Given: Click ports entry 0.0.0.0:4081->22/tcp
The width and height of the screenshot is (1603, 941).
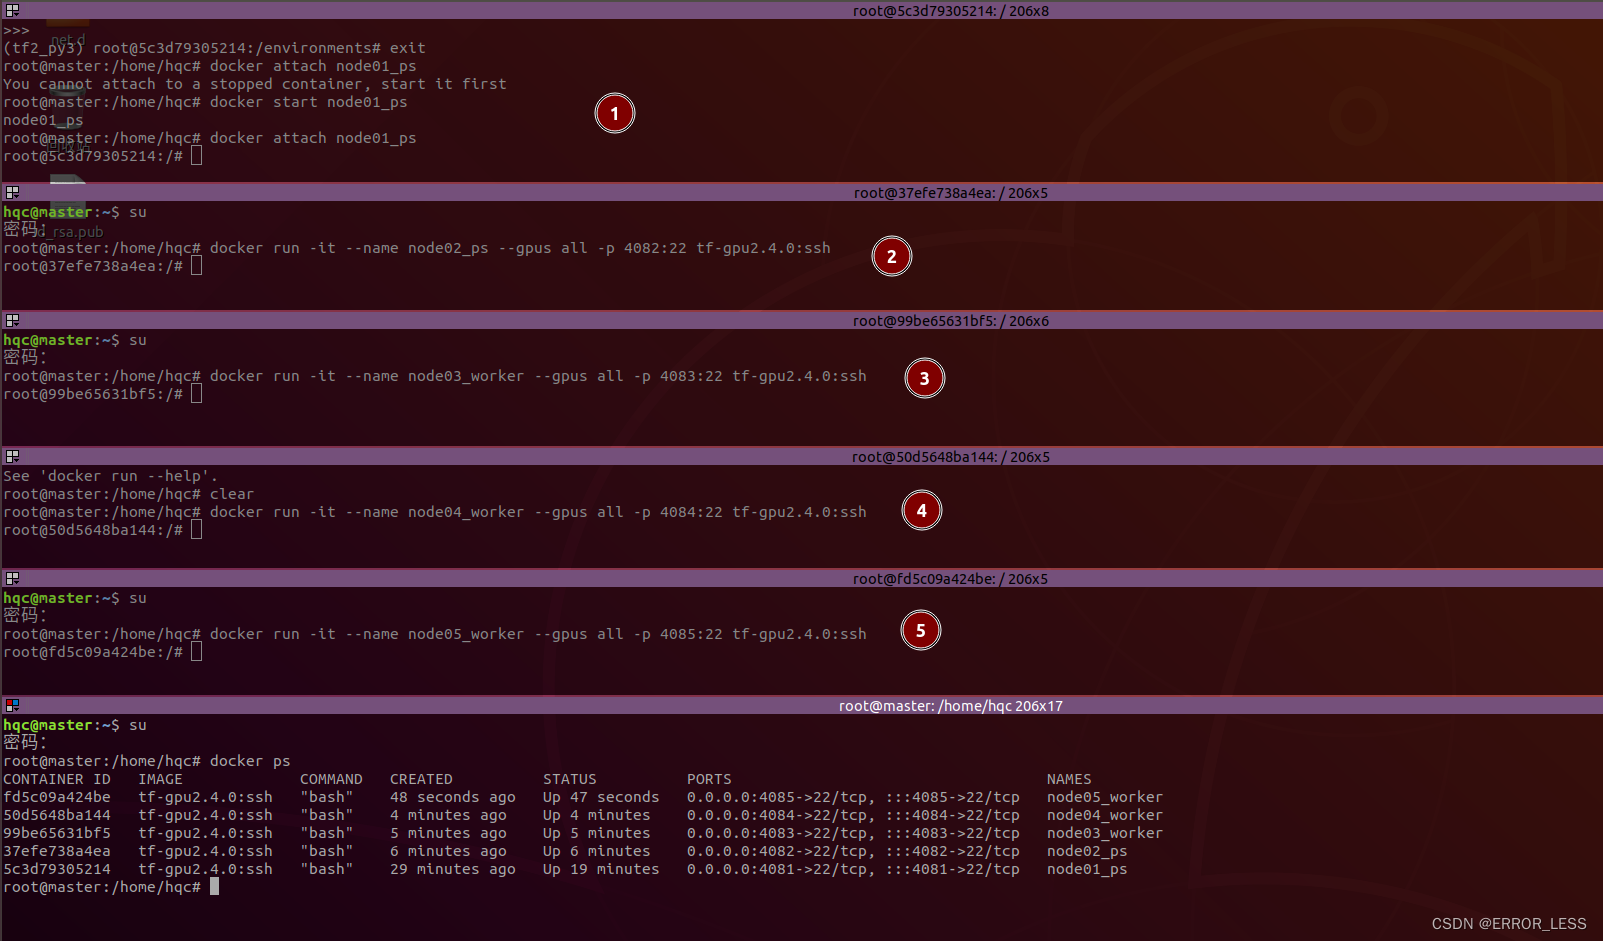Looking at the screenshot, I should pos(781,869).
